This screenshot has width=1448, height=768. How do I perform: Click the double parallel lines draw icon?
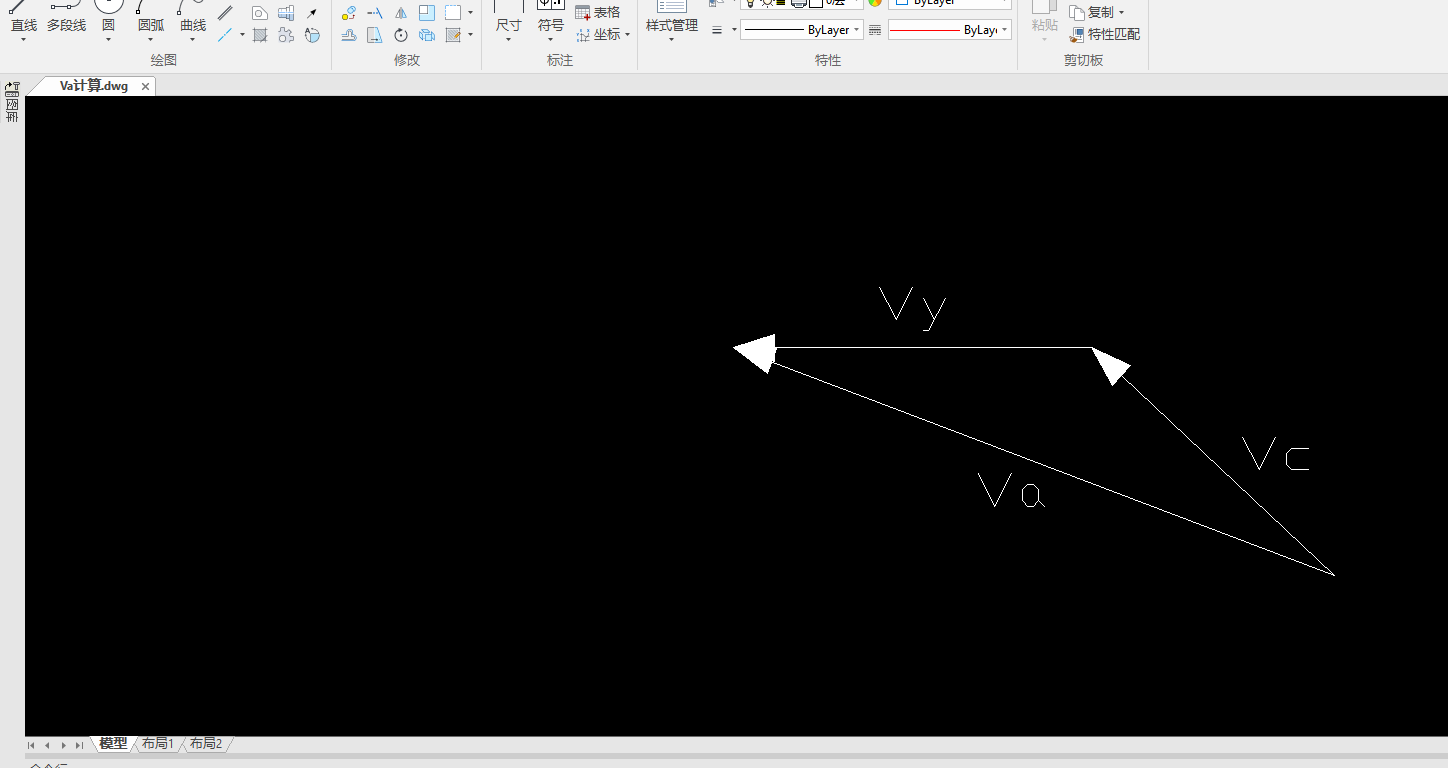[x=225, y=13]
